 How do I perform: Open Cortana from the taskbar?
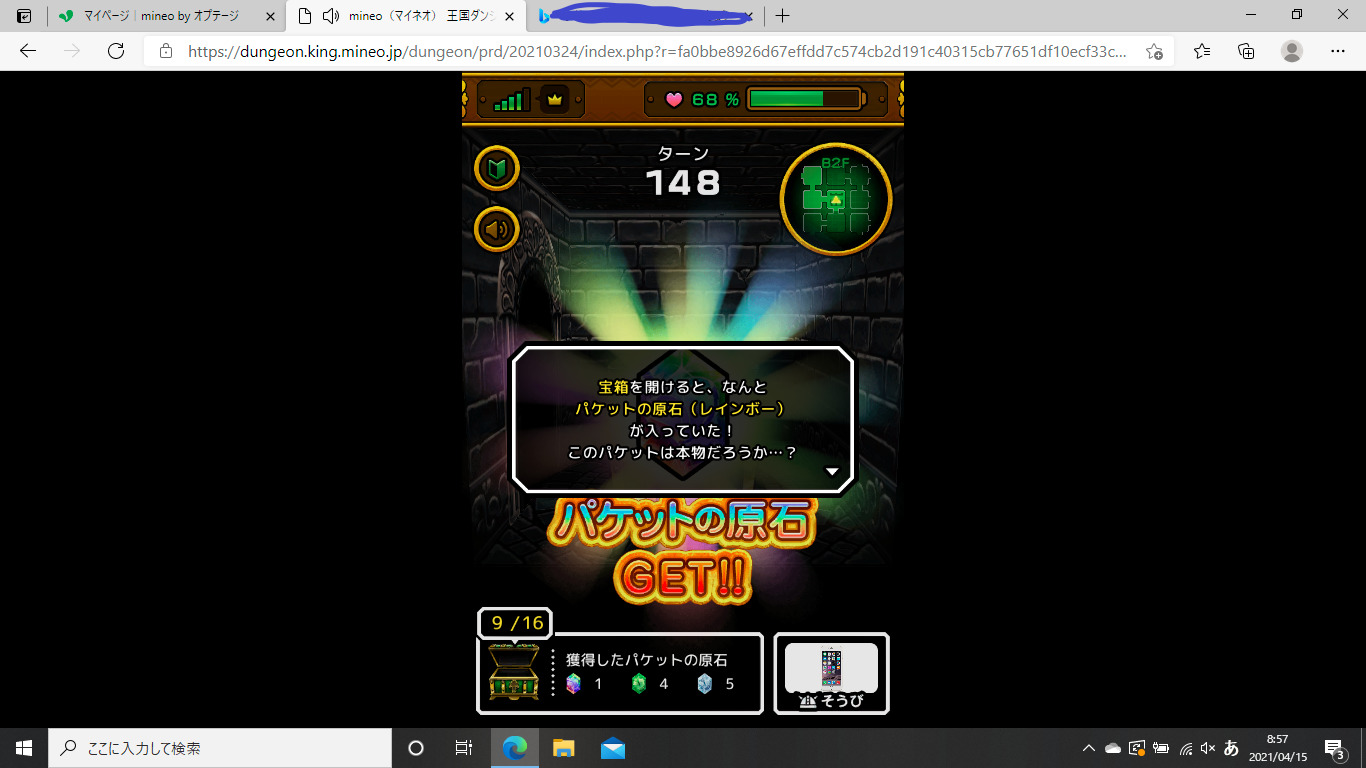point(416,748)
